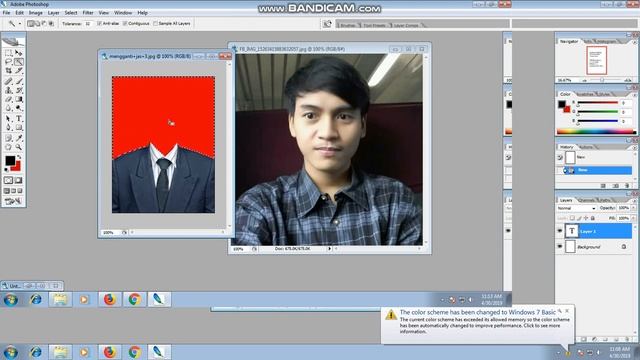Viewport: 640px width, 360px height.
Task: Open the Navigator panel menu arrow
Action: [634, 42]
